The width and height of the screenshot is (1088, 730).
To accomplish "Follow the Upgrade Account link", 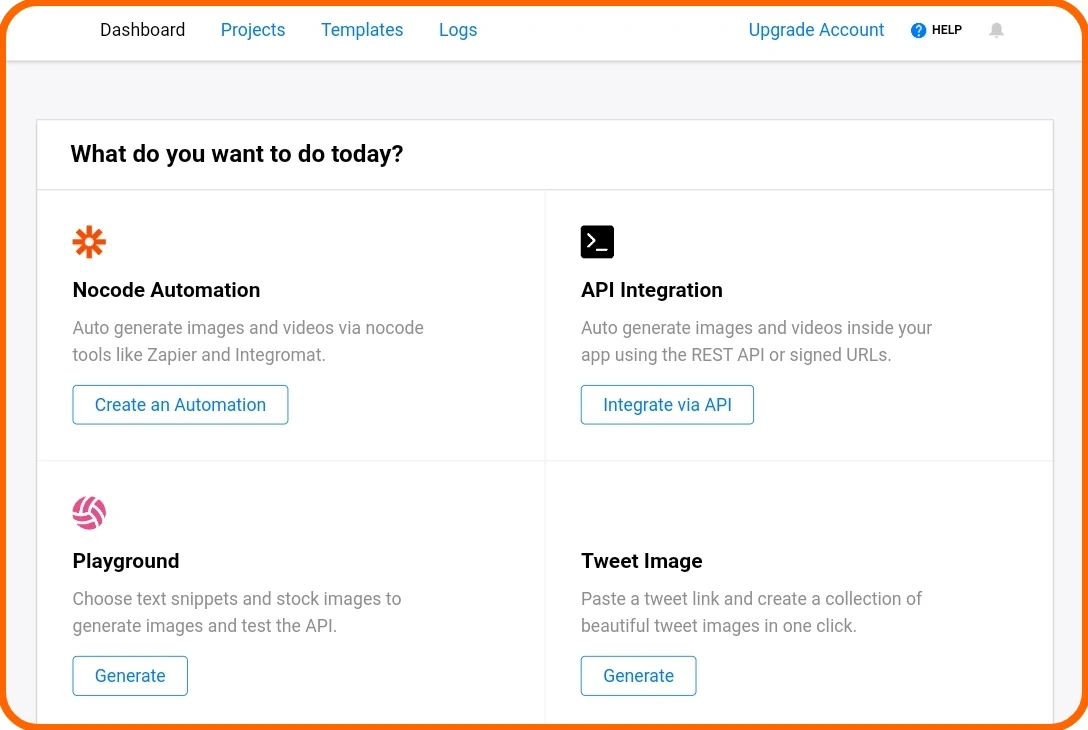I will coord(816,30).
